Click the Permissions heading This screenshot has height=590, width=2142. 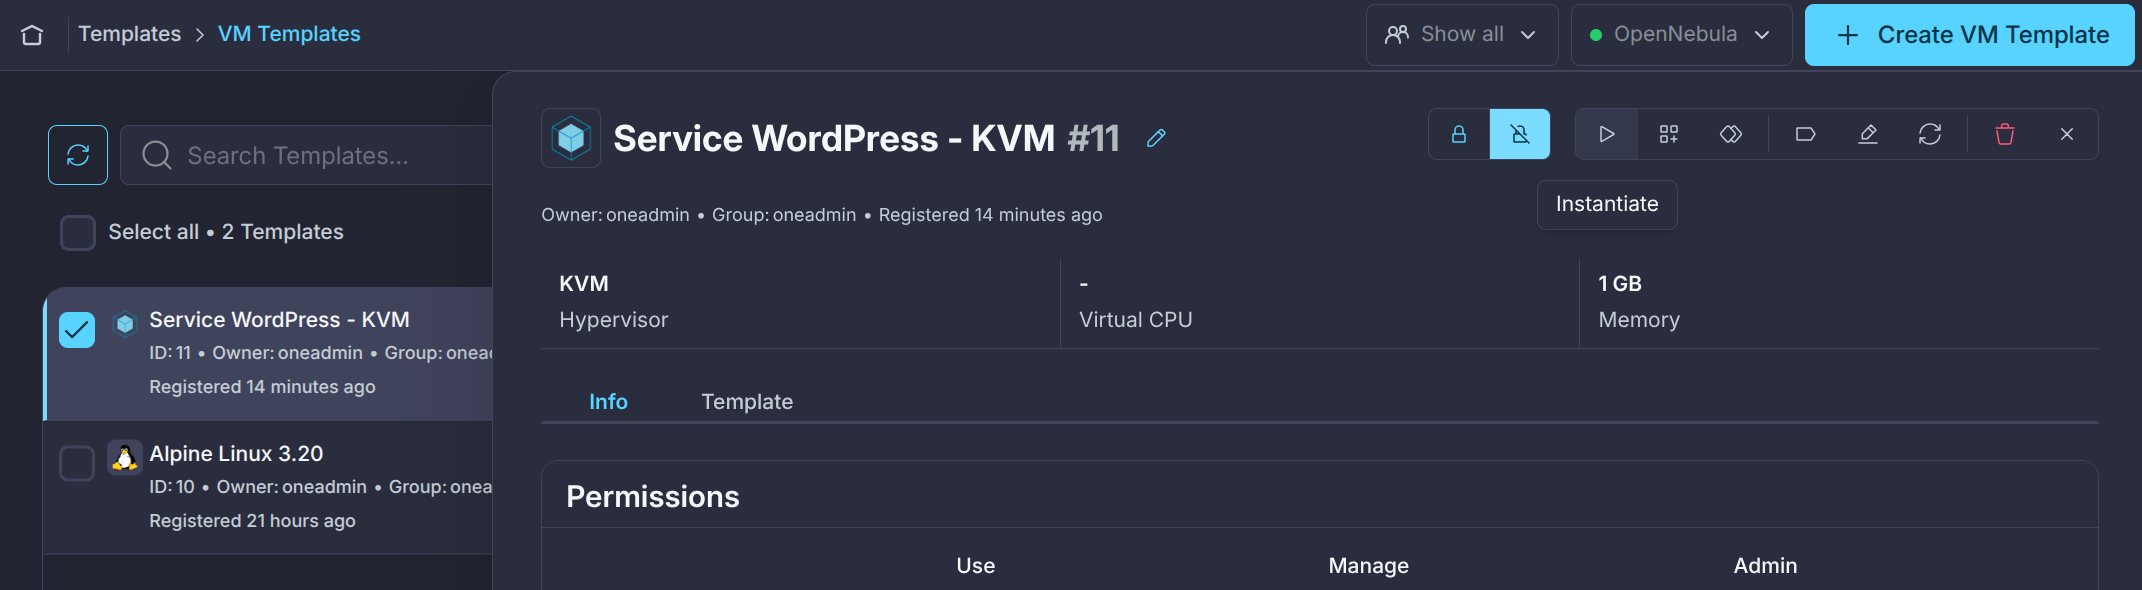coord(653,497)
